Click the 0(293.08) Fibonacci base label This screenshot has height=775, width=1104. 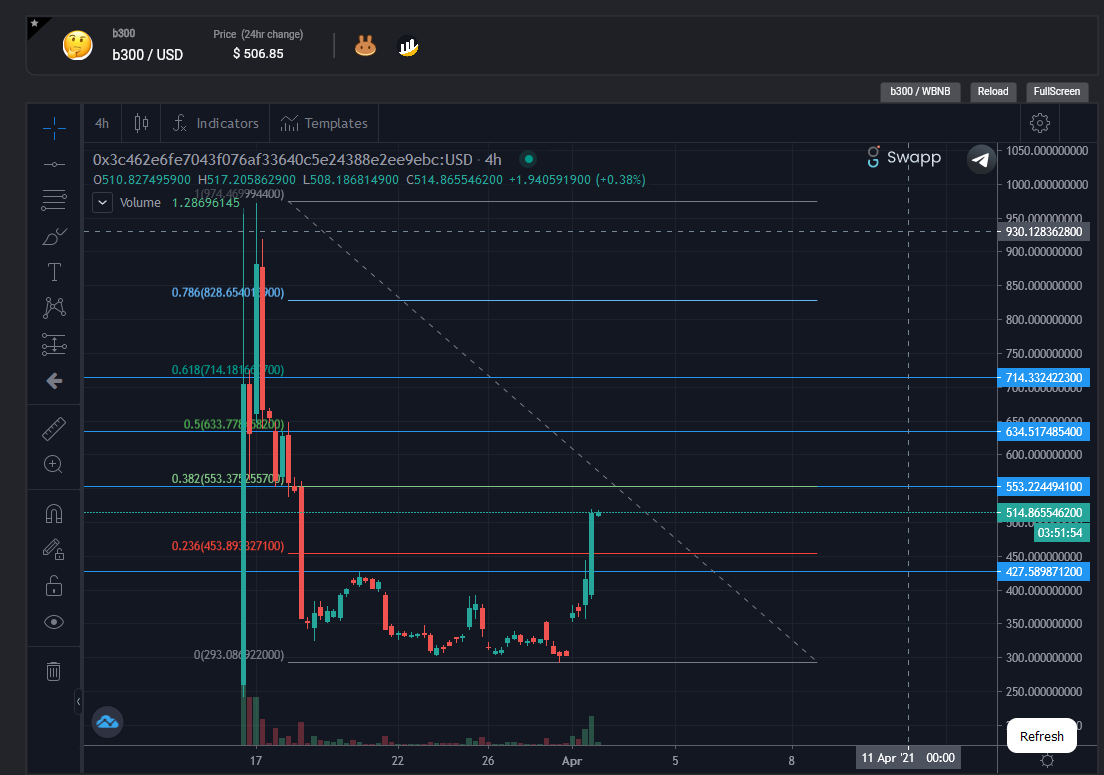tap(239, 655)
